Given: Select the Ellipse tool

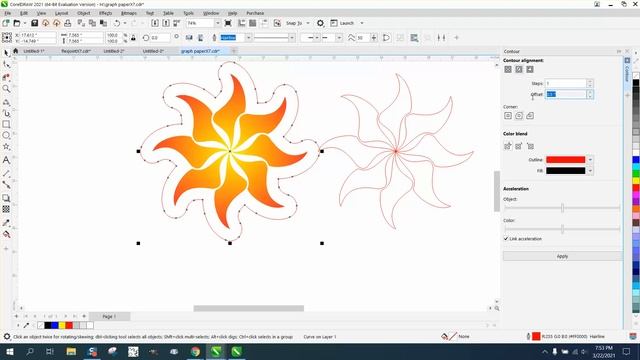Looking at the screenshot, I should [x=6, y=136].
